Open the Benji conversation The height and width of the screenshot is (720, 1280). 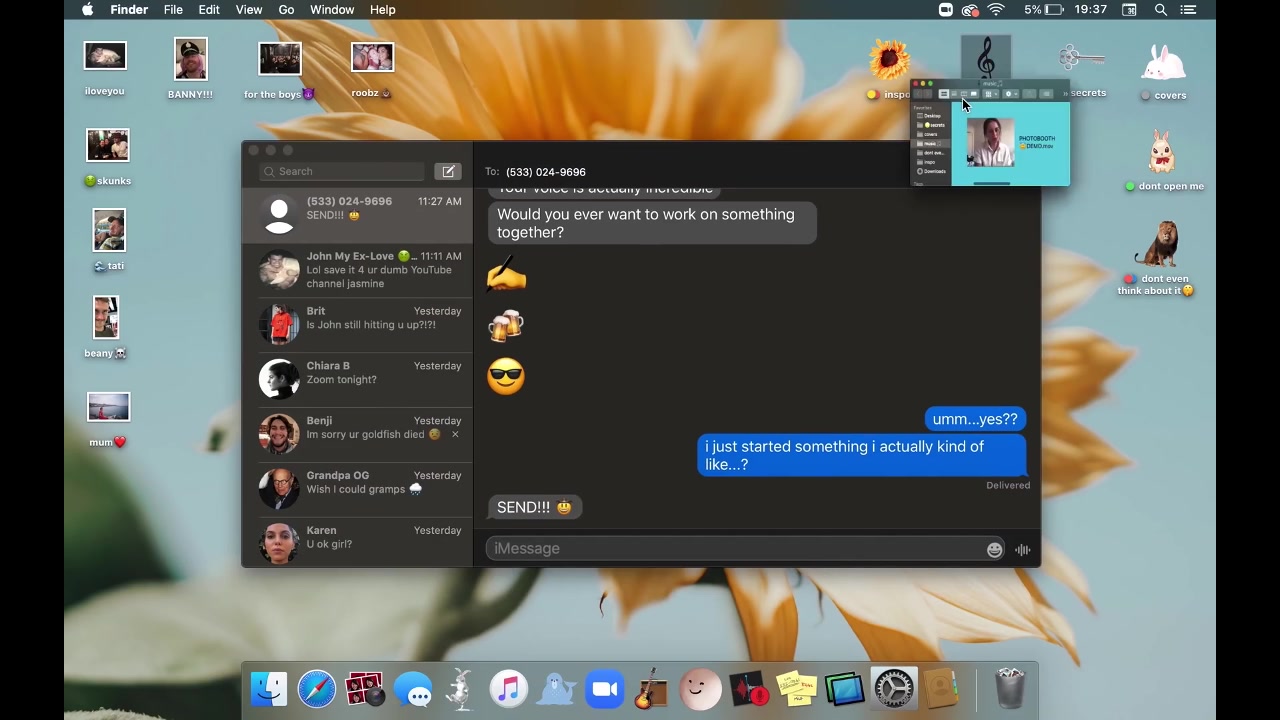357,435
